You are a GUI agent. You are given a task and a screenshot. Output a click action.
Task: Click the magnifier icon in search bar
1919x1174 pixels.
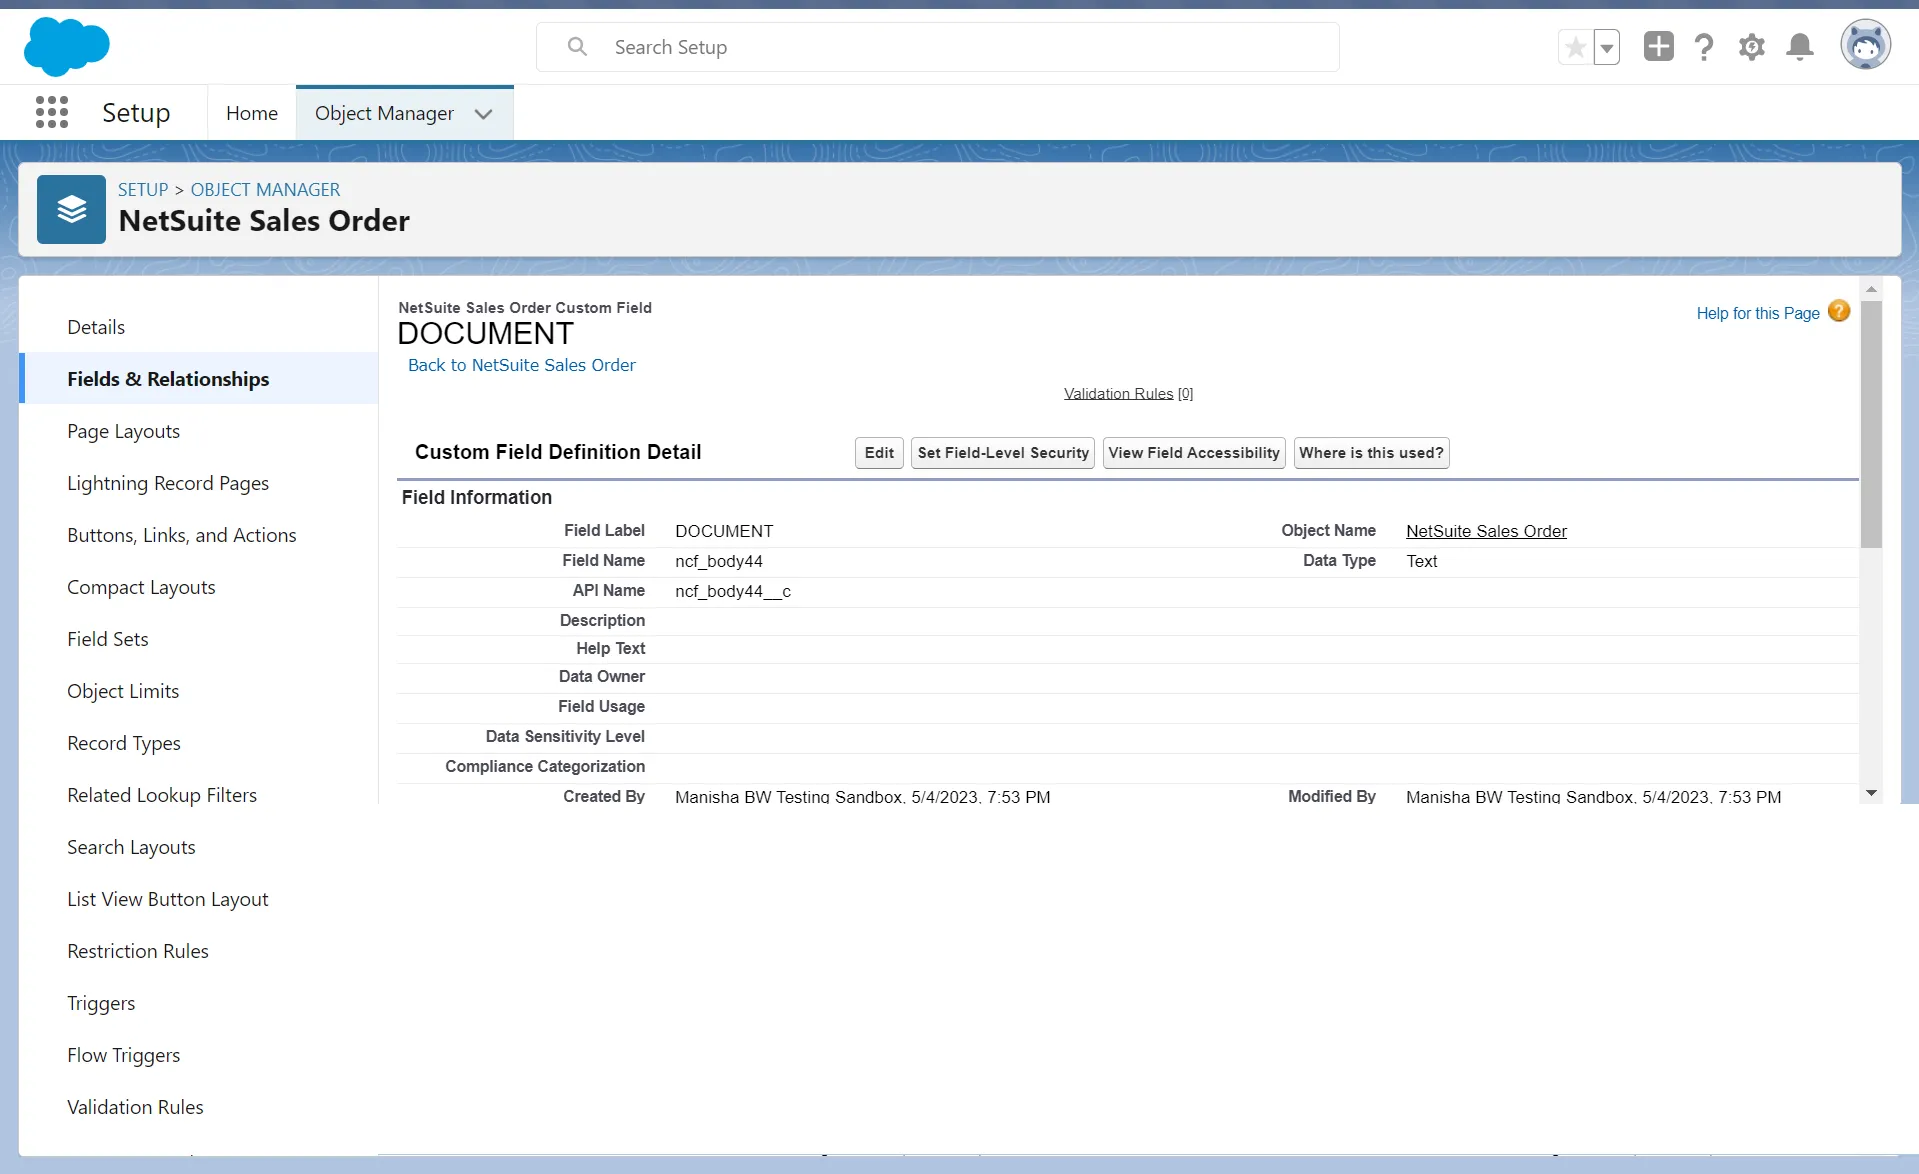click(x=577, y=47)
